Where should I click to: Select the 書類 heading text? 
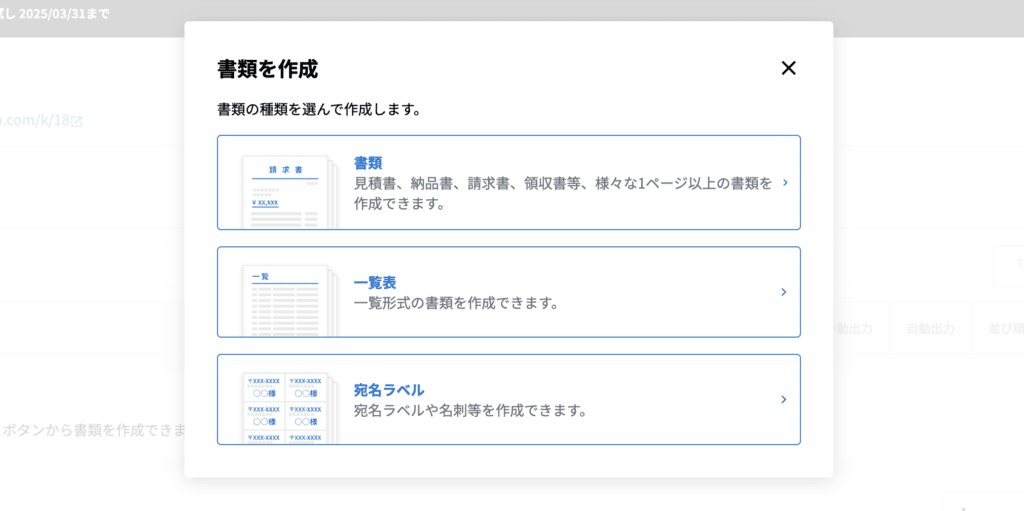point(368,163)
